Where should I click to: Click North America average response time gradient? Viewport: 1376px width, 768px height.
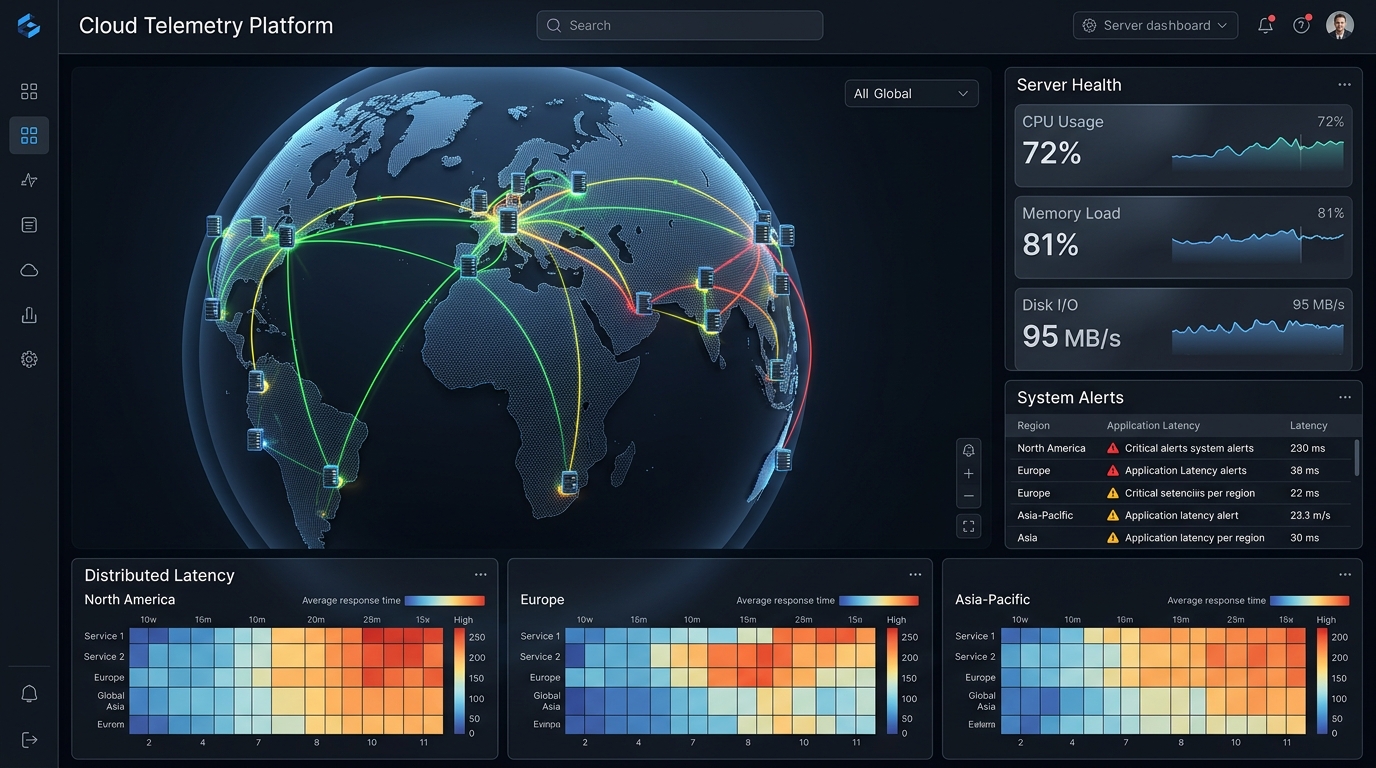[444, 601]
